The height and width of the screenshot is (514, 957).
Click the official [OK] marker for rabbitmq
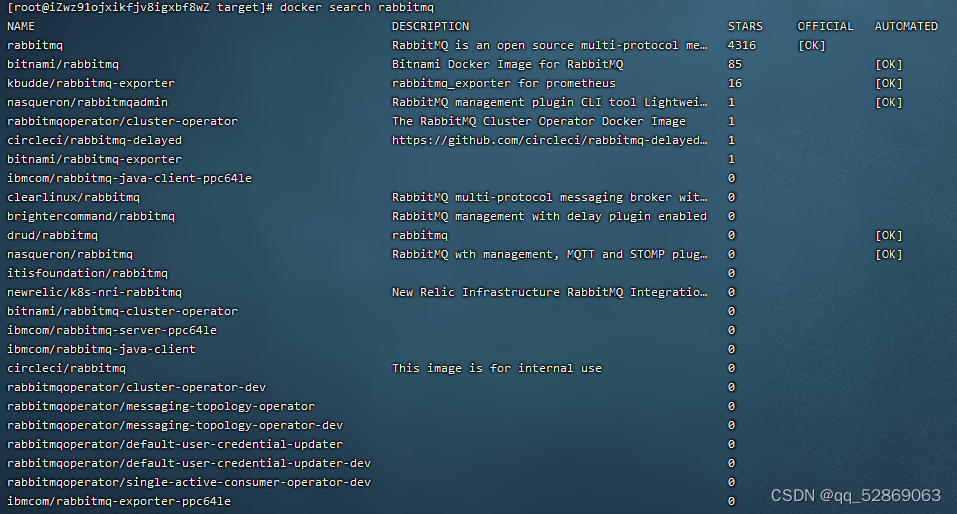point(812,45)
